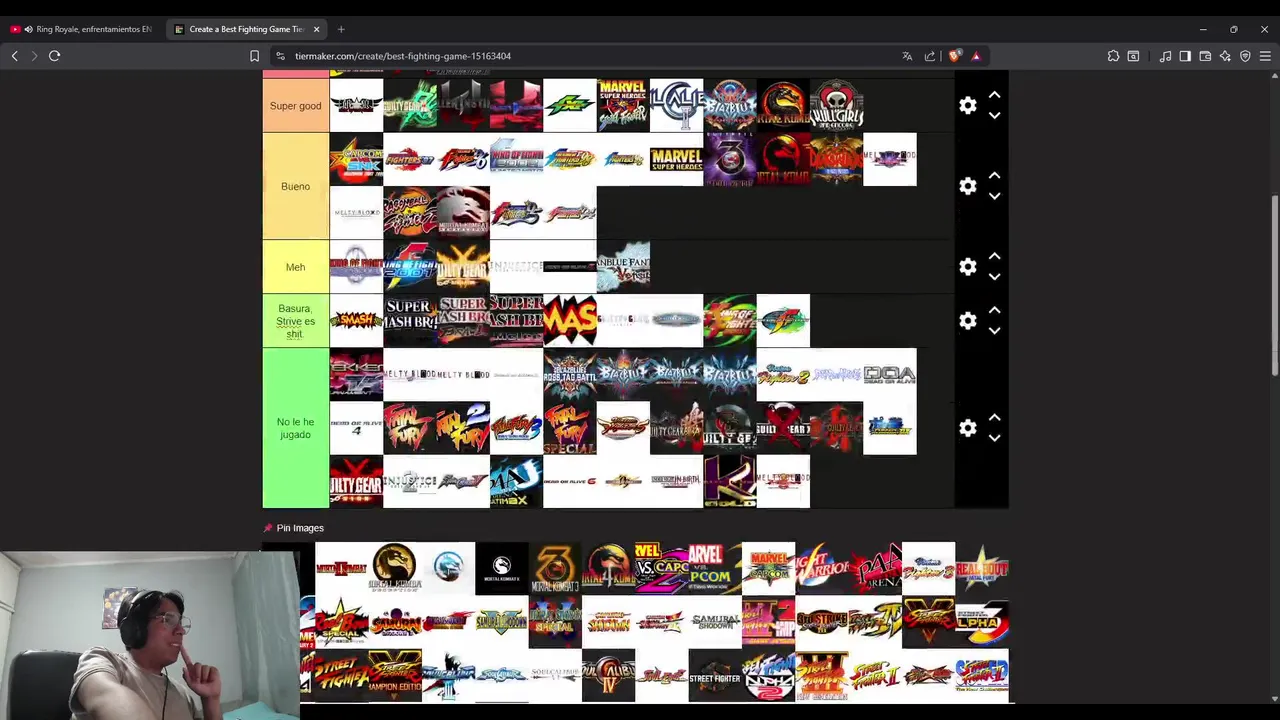Click the Meh tier label
1280x720 pixels.
[x=295, y=267]
